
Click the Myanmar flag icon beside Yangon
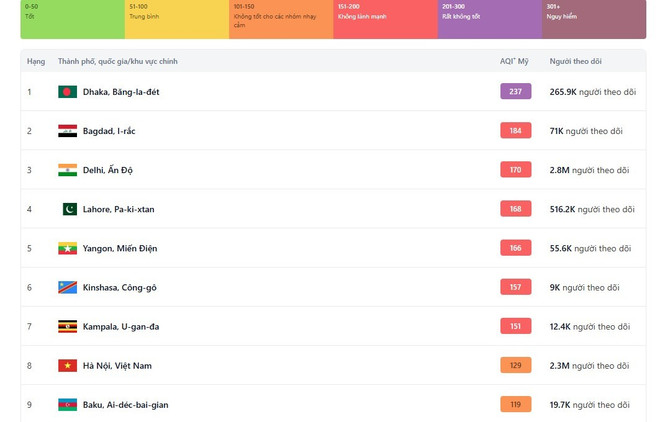click(x=67, y=248)
